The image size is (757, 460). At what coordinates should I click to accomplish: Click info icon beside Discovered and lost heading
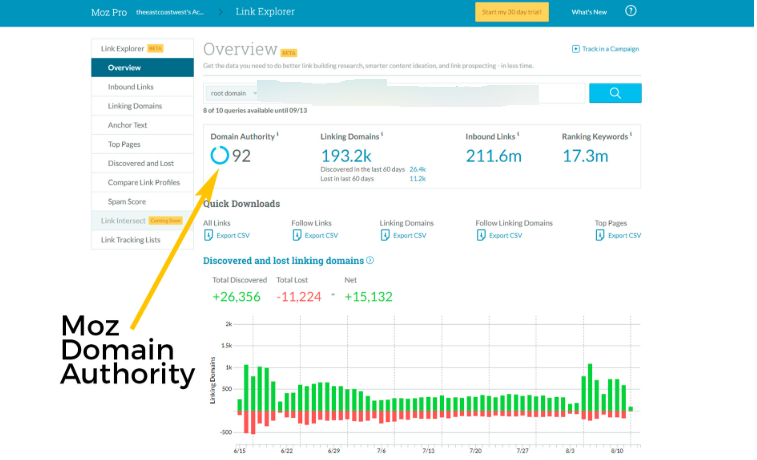pos(370,260)
